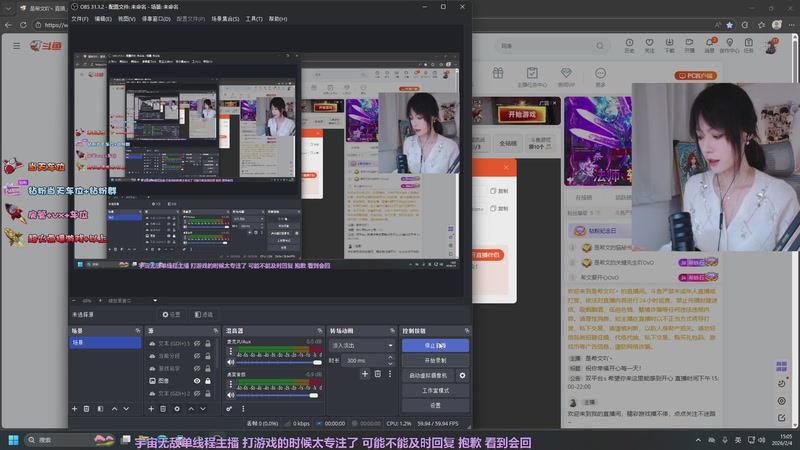Viewport: 800px width, 450px height.
Task: Open 主播任务中心 clipboard icon
Action: [x=532, y=77]
